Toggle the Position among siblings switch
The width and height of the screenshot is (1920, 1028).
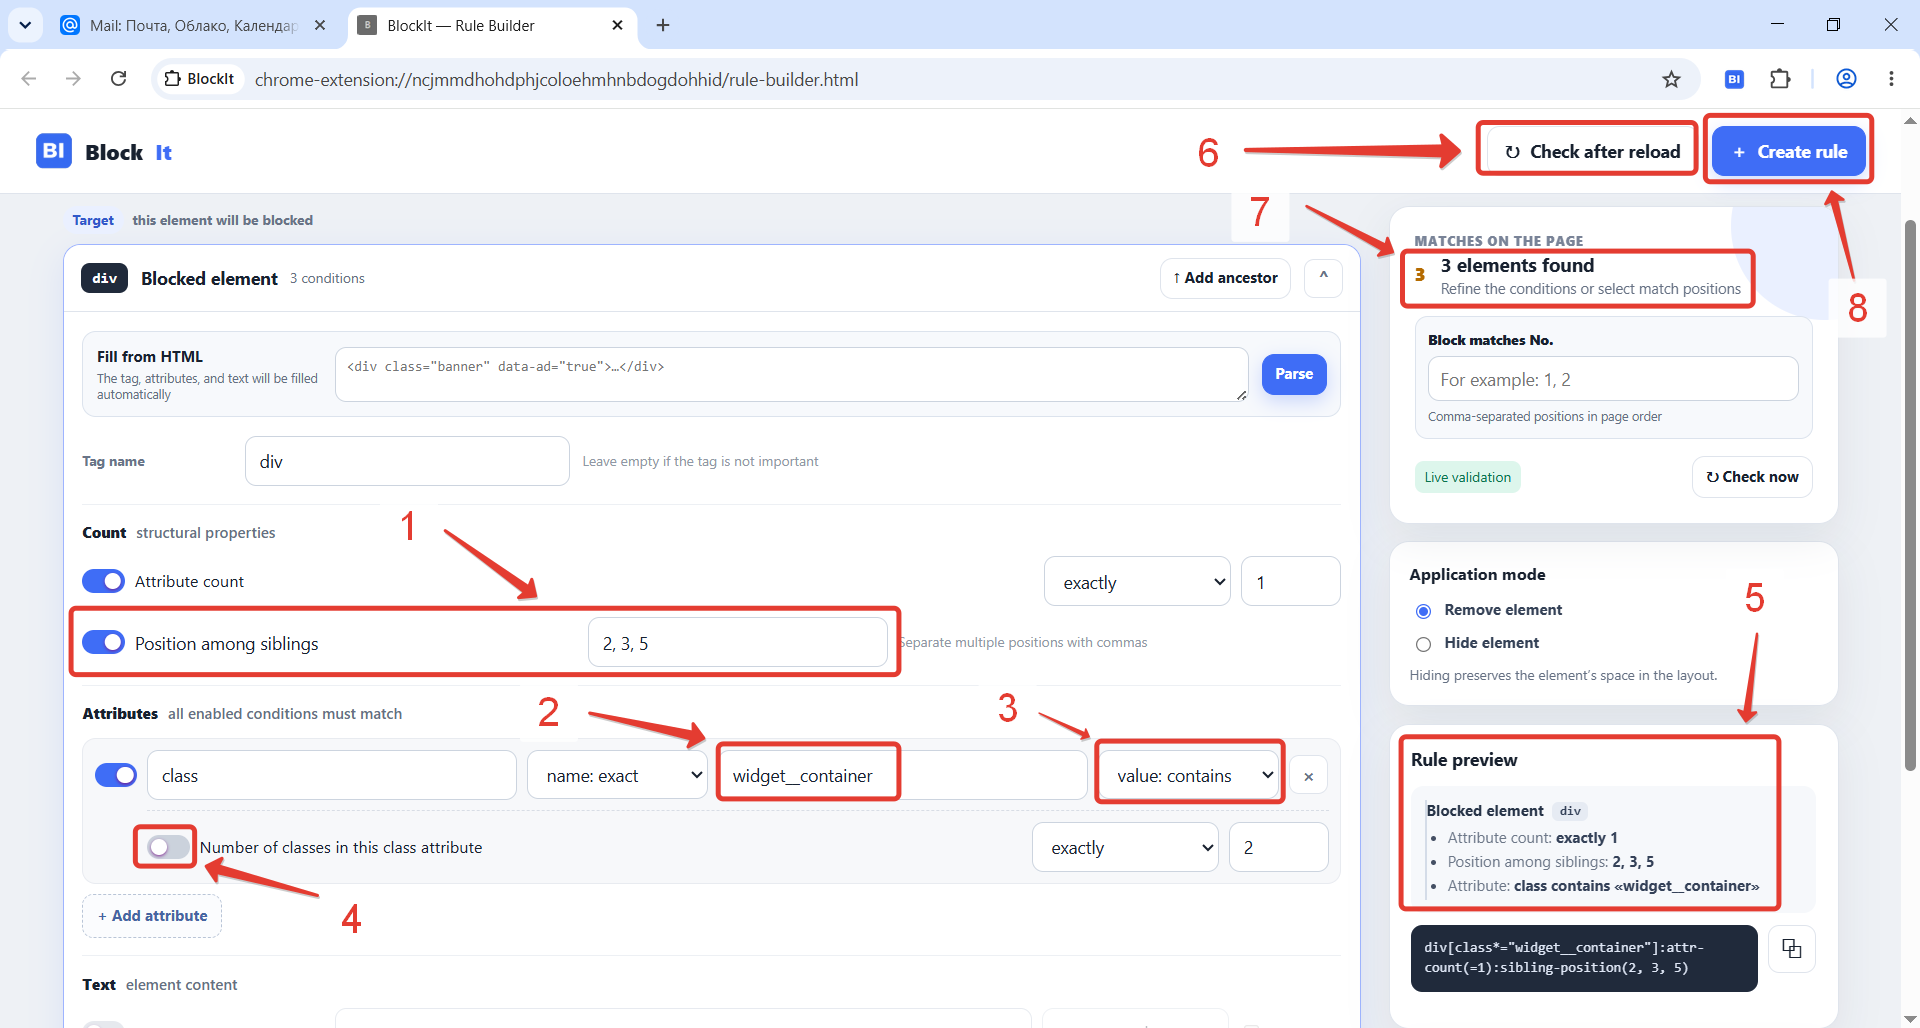click(x=103, y=642)
